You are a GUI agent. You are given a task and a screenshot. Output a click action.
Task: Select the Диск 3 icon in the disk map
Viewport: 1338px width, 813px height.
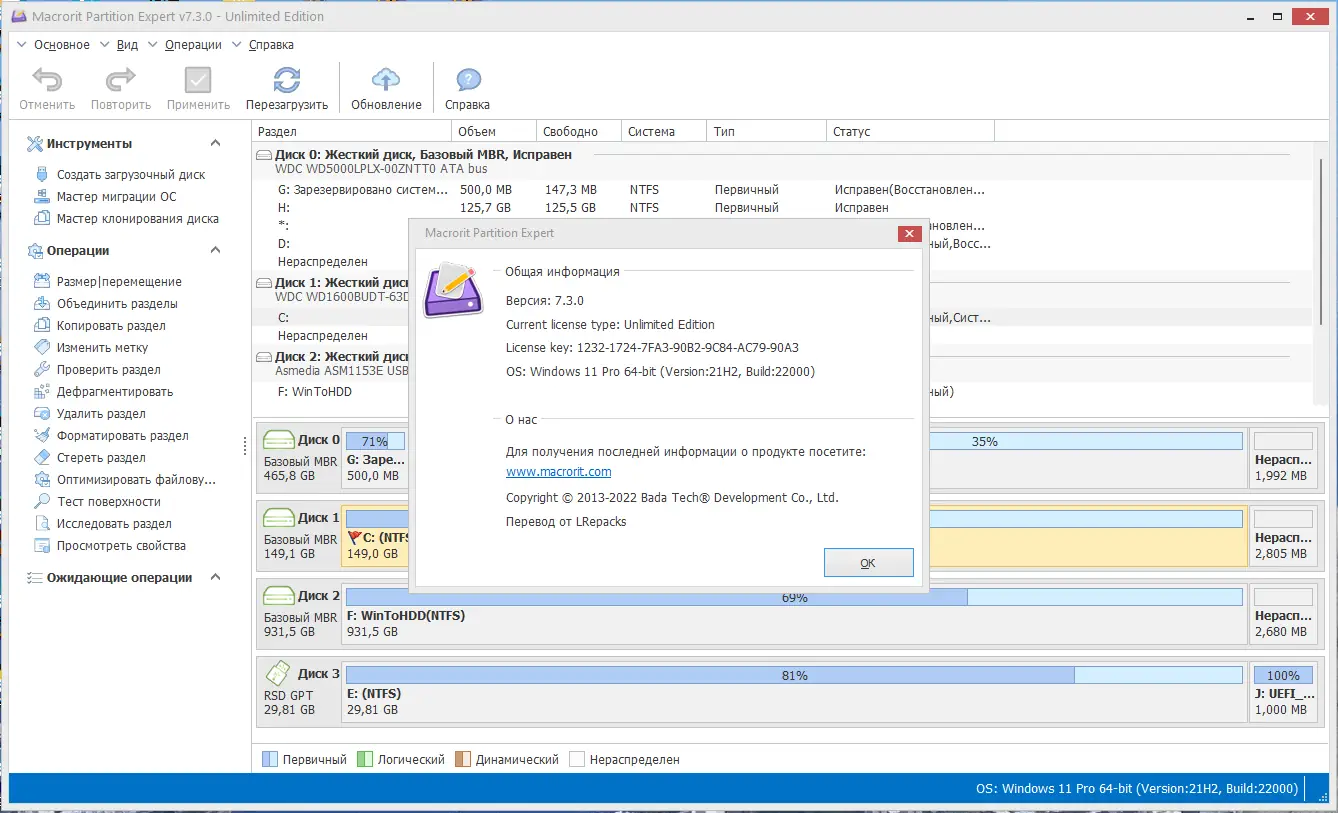(x=278, y=673)
